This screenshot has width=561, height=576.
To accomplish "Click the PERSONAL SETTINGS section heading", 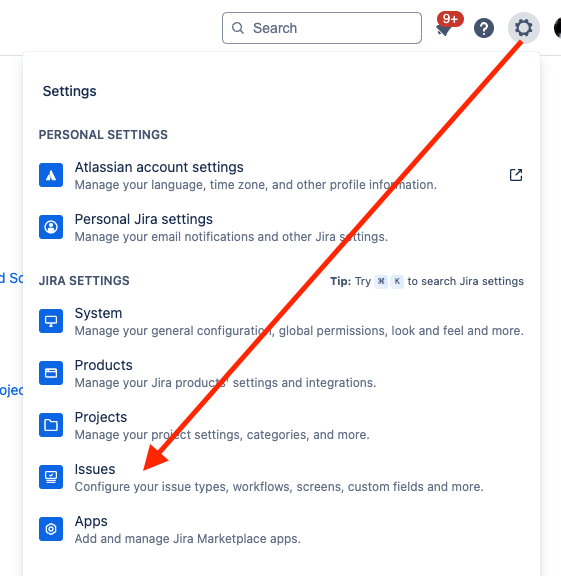I will [103, 135].
